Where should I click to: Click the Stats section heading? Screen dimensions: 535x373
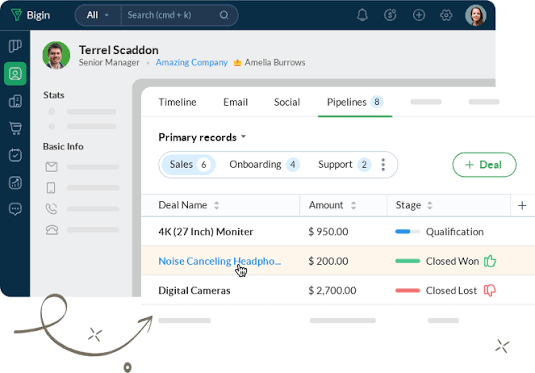click(x=54, y=95)
